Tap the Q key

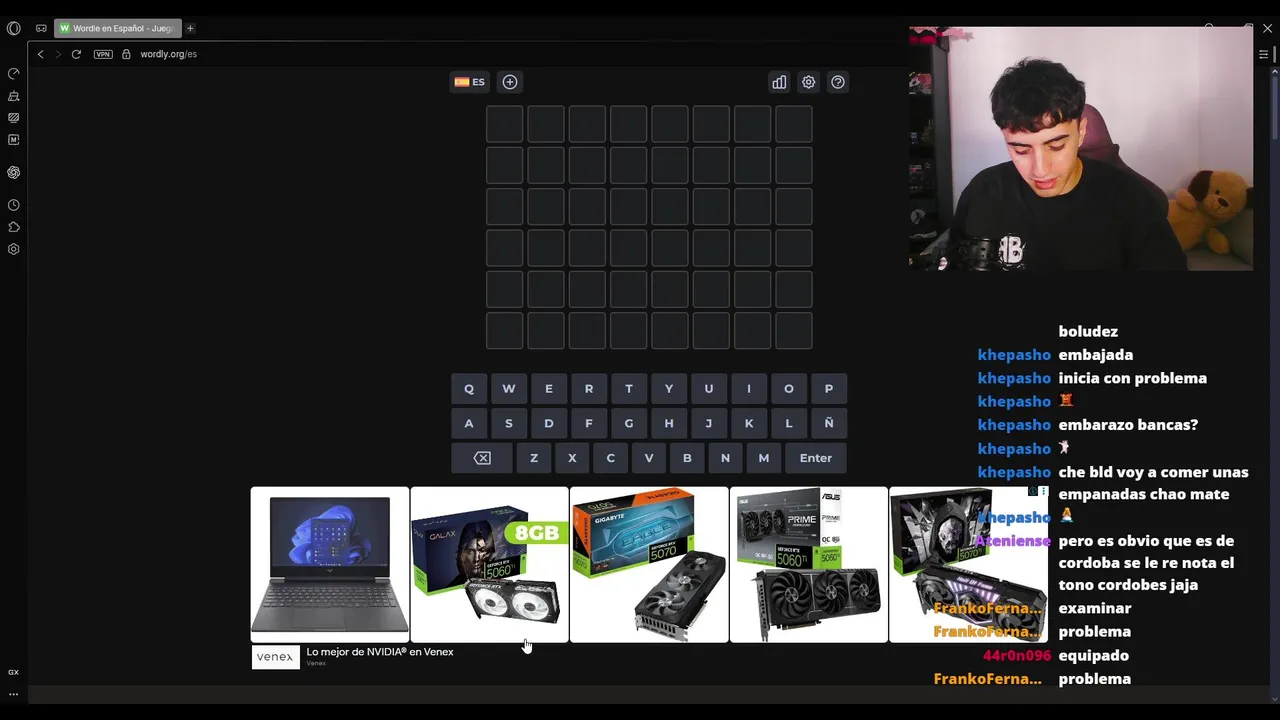click(469, 389)
